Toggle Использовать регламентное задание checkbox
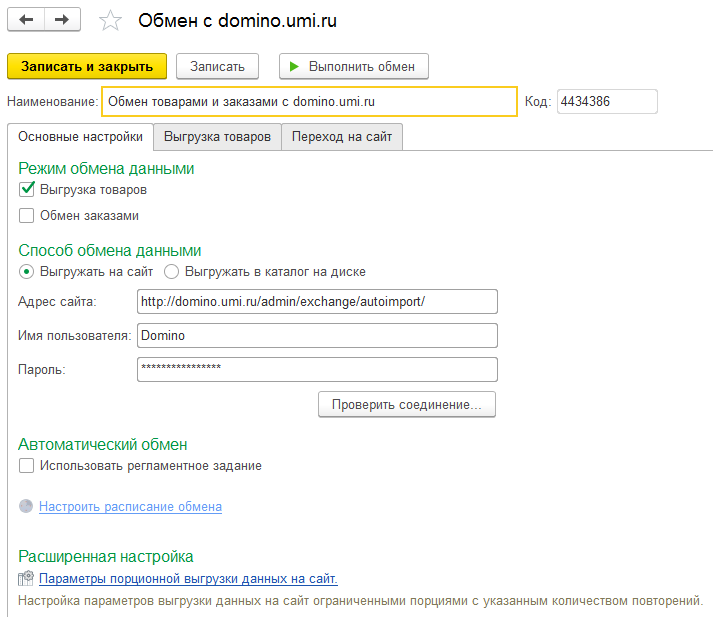This screenshot has width=713, height=617. [27, 465]
